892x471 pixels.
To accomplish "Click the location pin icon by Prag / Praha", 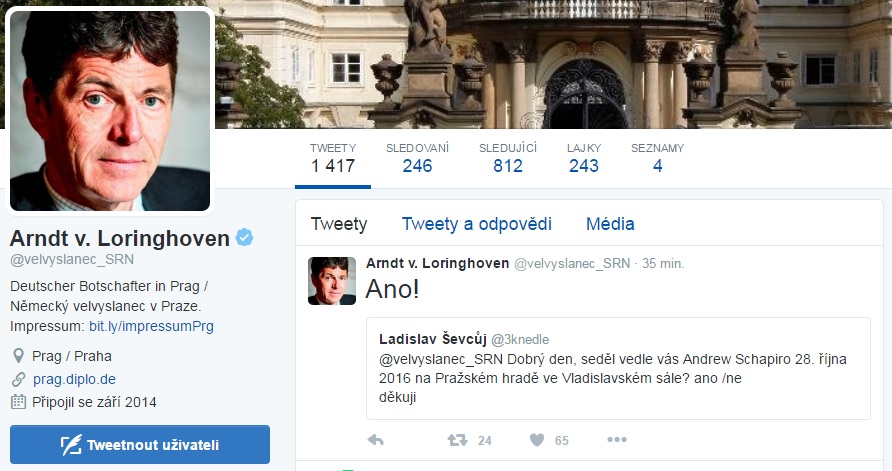I will 18,356.
